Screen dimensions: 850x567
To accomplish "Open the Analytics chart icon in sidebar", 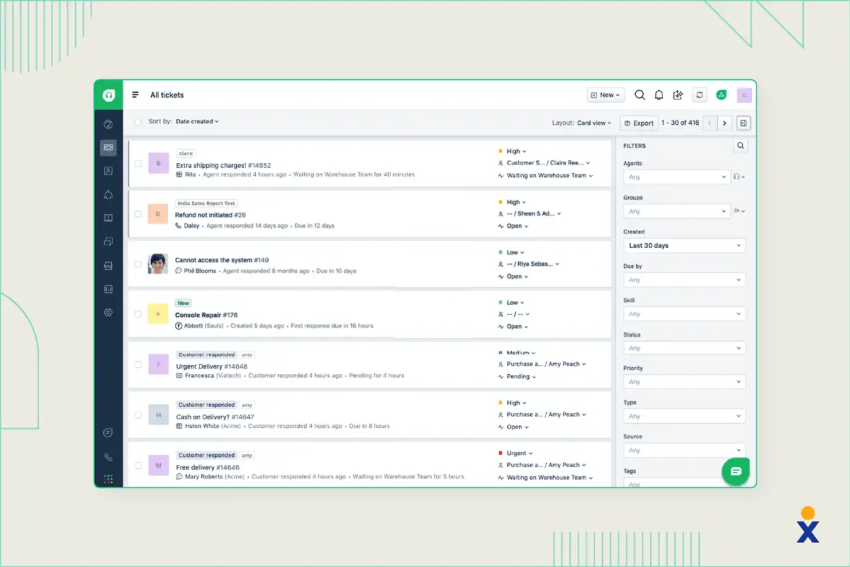I will click(108, 289).
